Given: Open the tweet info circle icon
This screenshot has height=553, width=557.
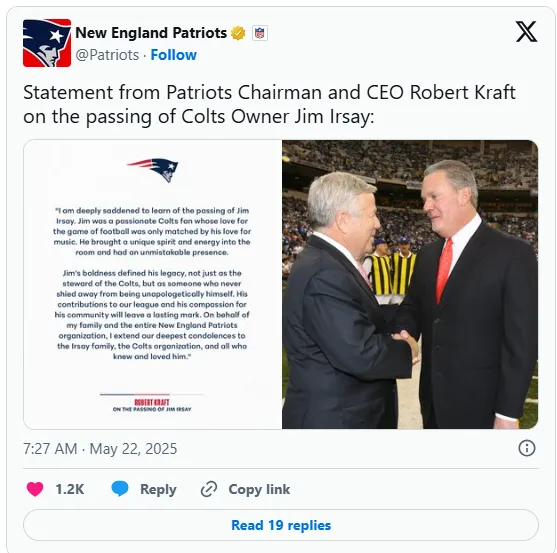Looking at the screenshot, I should tap(526, 448).
